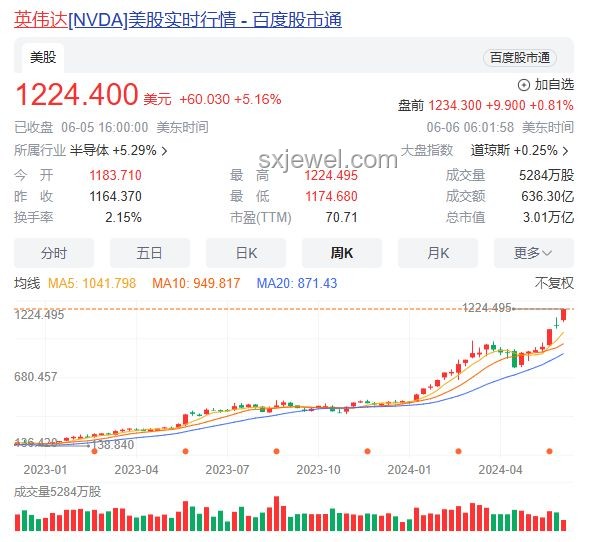This screenshot has width=590, height=542.
Task: Click the orange event dot near 138.840
Action: [94, 451]
